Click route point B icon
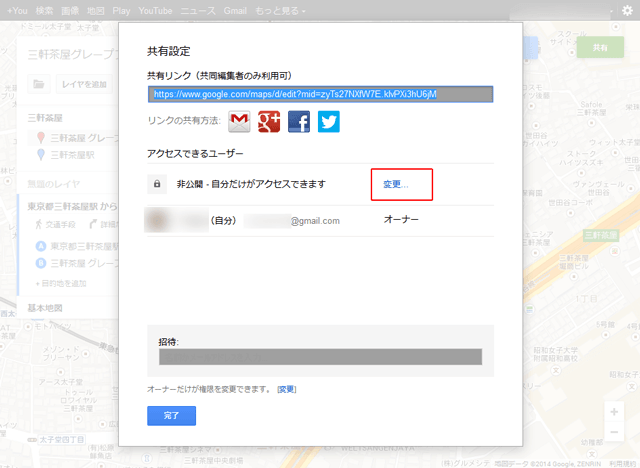 point(41,263)
